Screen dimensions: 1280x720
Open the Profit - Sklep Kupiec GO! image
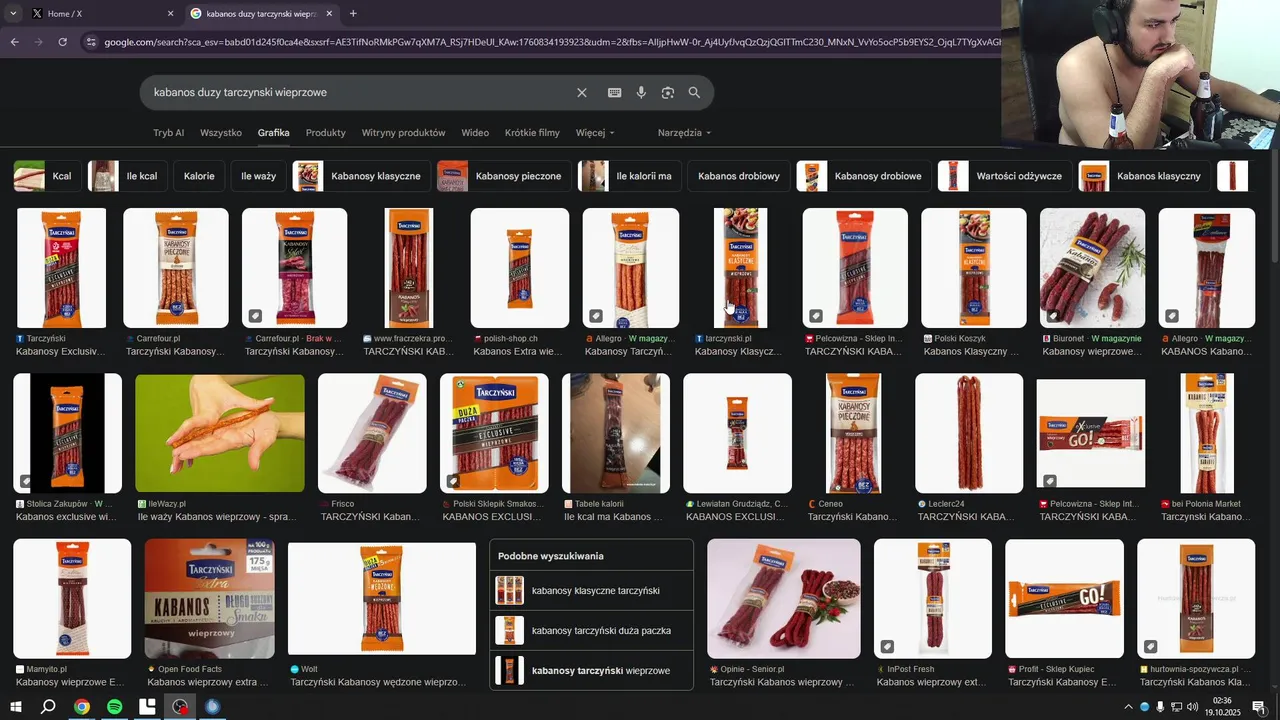pos(1064,598)
